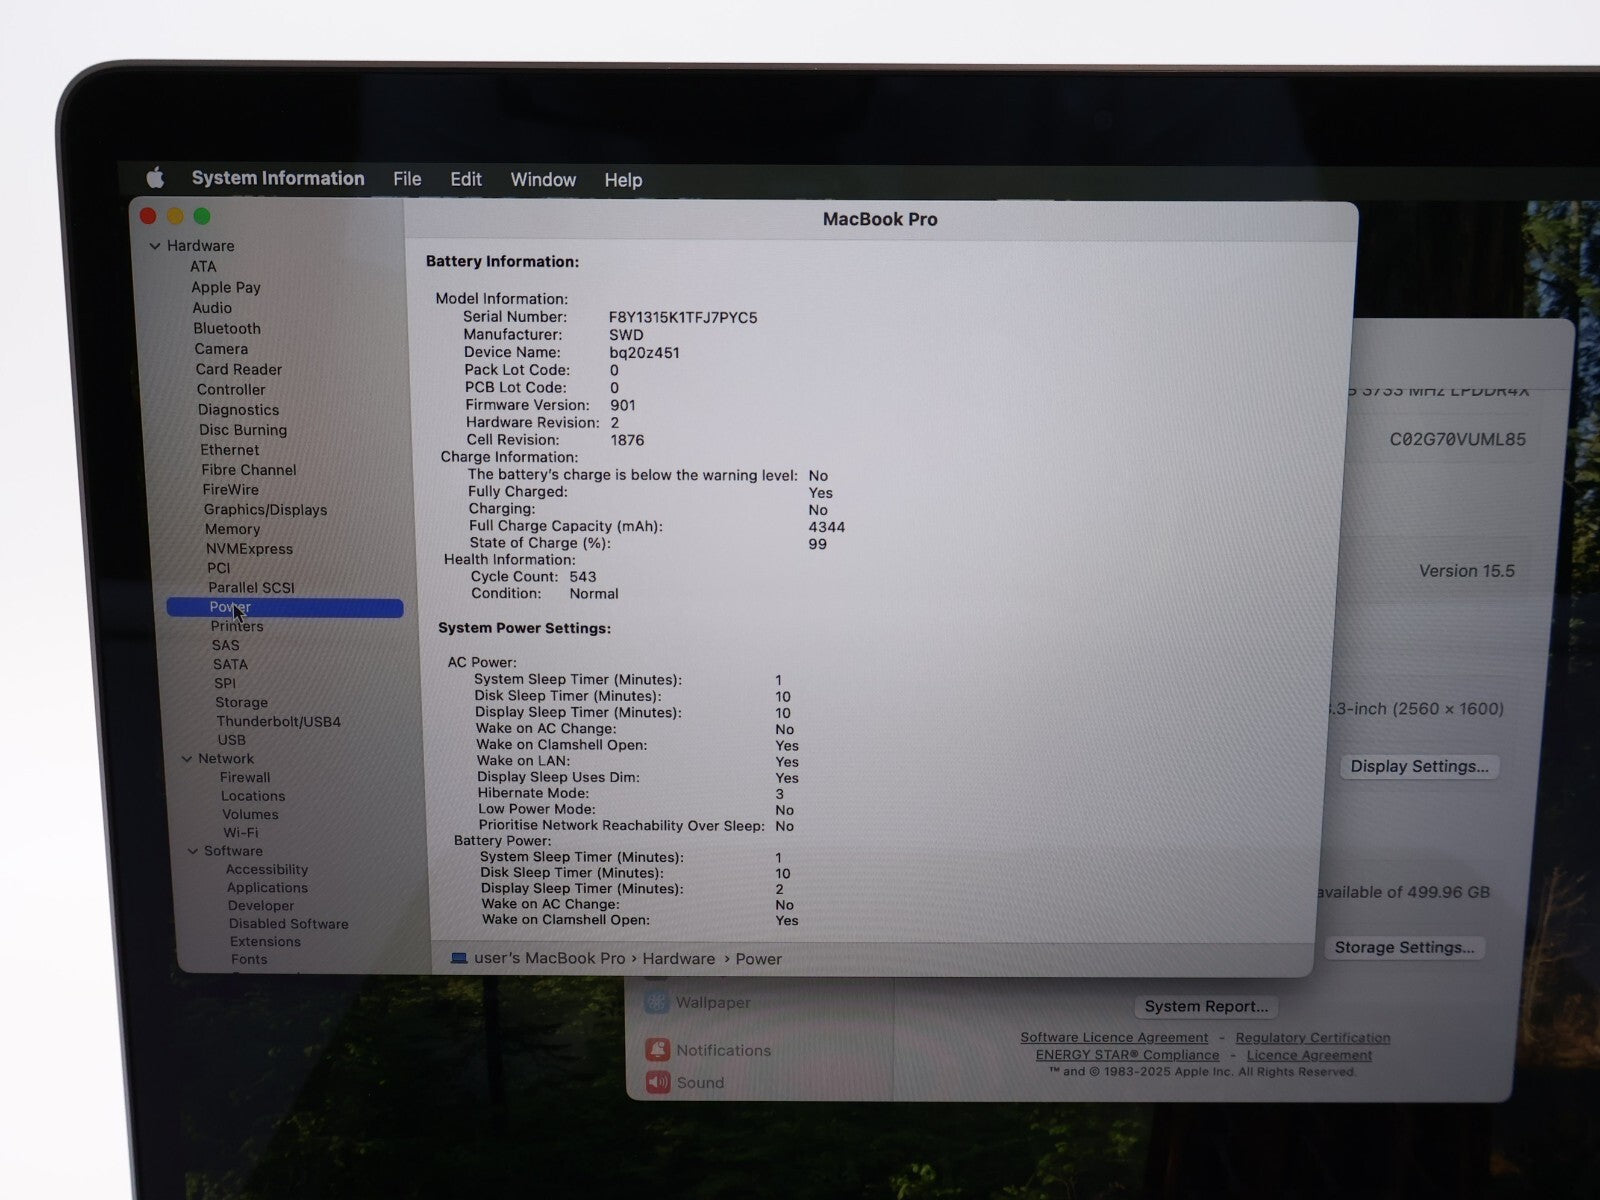This screenshot has height=1200, width=1600.
Task: Open Software Licence Agreement link
Action: [1114, 1038]
